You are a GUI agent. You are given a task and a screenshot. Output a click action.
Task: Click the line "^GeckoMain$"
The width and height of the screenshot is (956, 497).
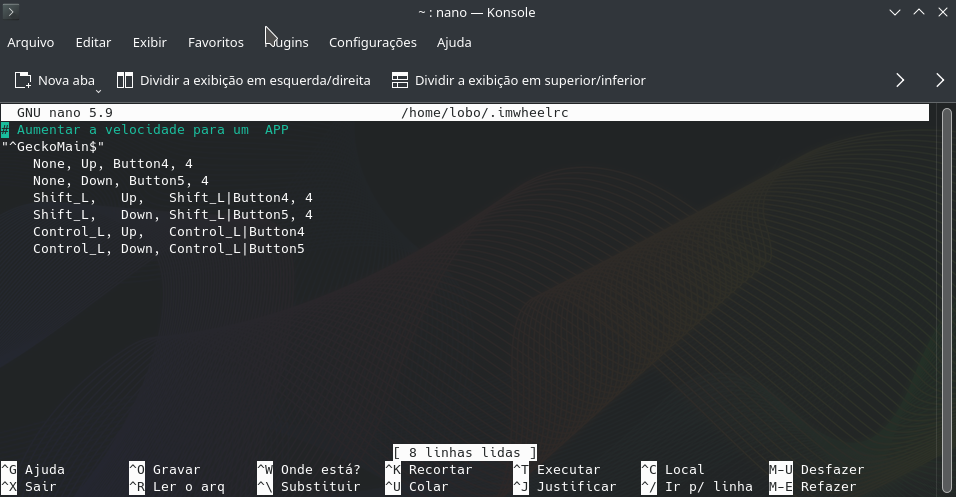53,147
